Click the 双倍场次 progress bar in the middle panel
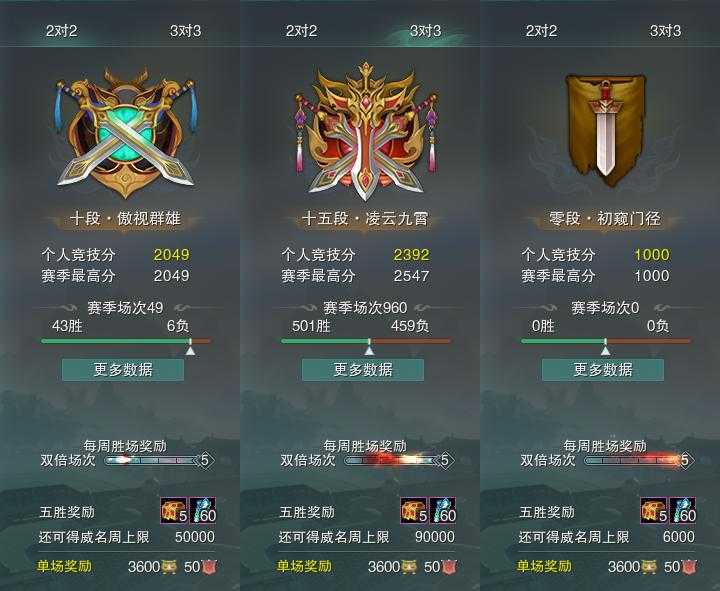720x591 pixels. [x=393, y=460]
